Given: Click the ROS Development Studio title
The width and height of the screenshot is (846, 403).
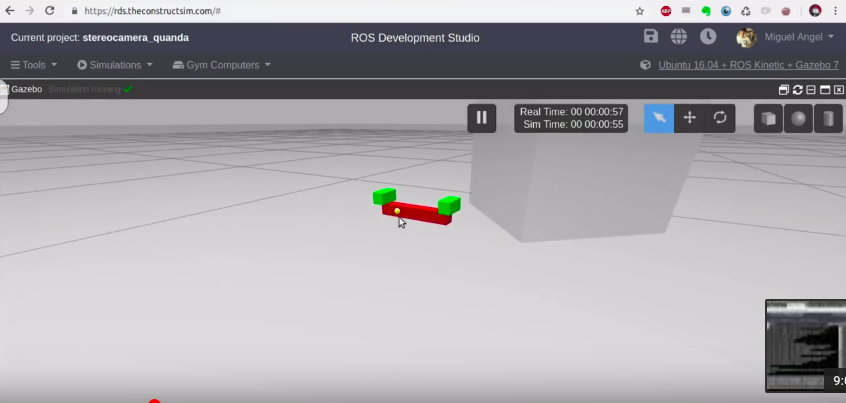Looking at the screenshot, I should pos(415,38).
